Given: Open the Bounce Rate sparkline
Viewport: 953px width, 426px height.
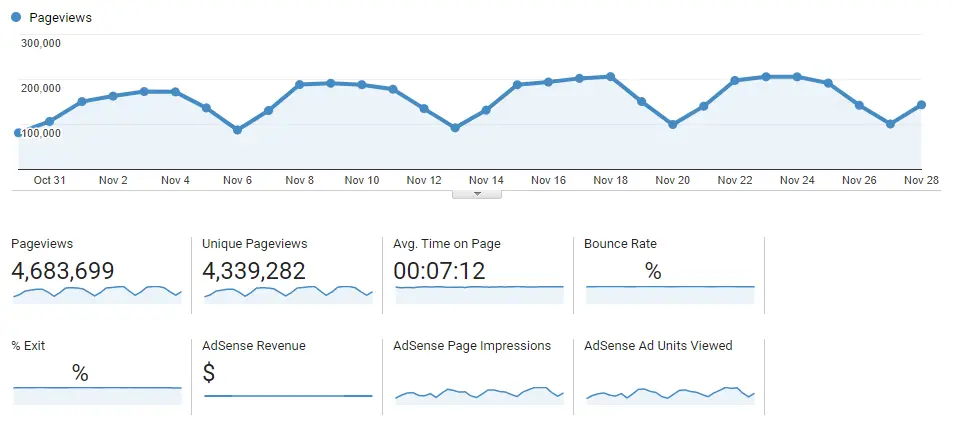Looking at the screenshot, I should [x=670, y=295].
